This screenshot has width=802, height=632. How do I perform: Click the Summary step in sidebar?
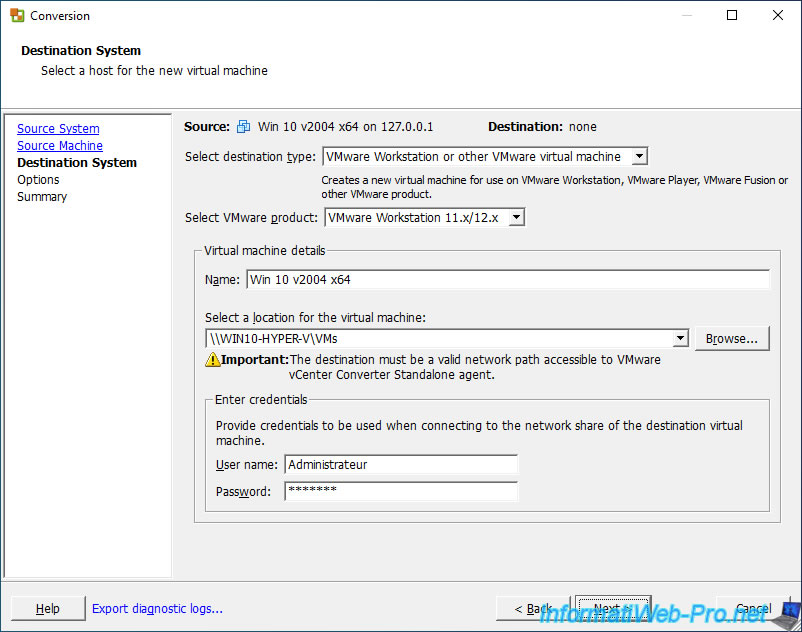(x=42, y=197)
